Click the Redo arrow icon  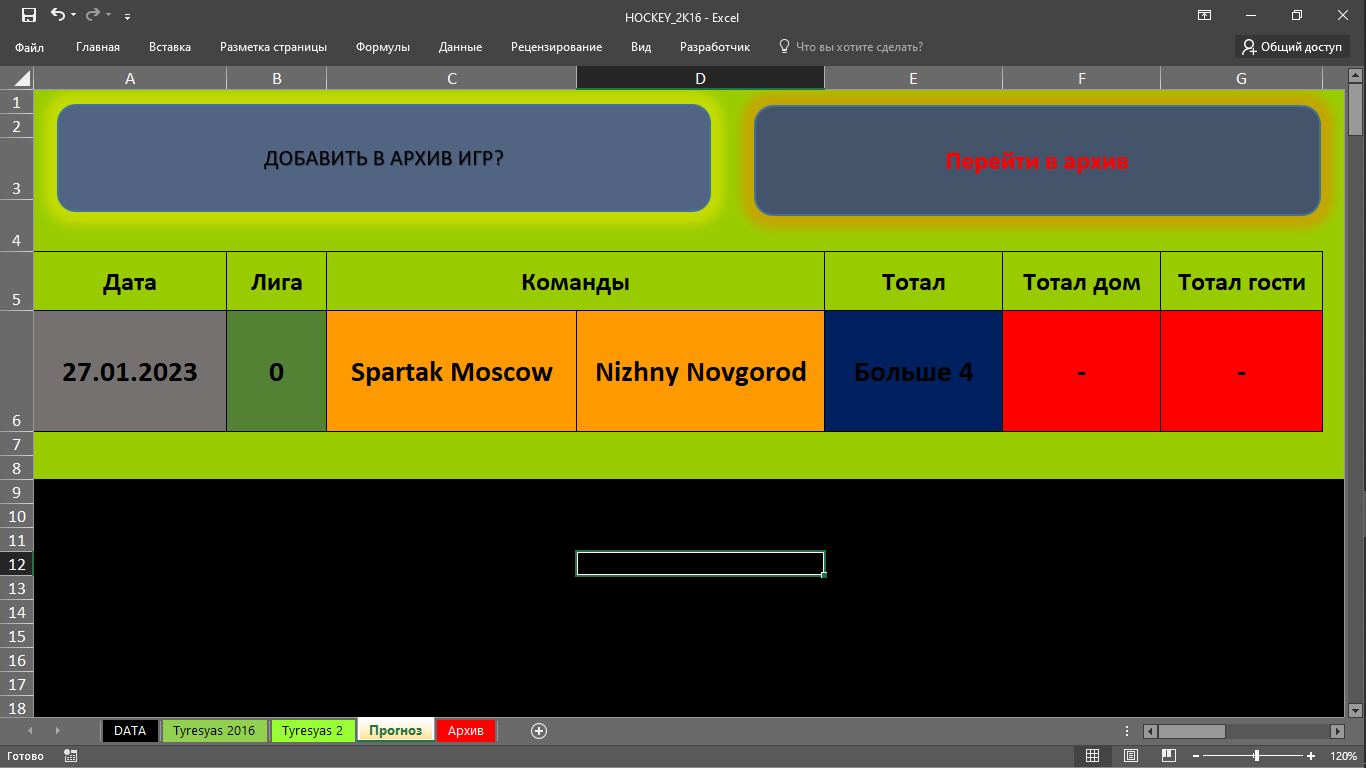pos(92,15)
